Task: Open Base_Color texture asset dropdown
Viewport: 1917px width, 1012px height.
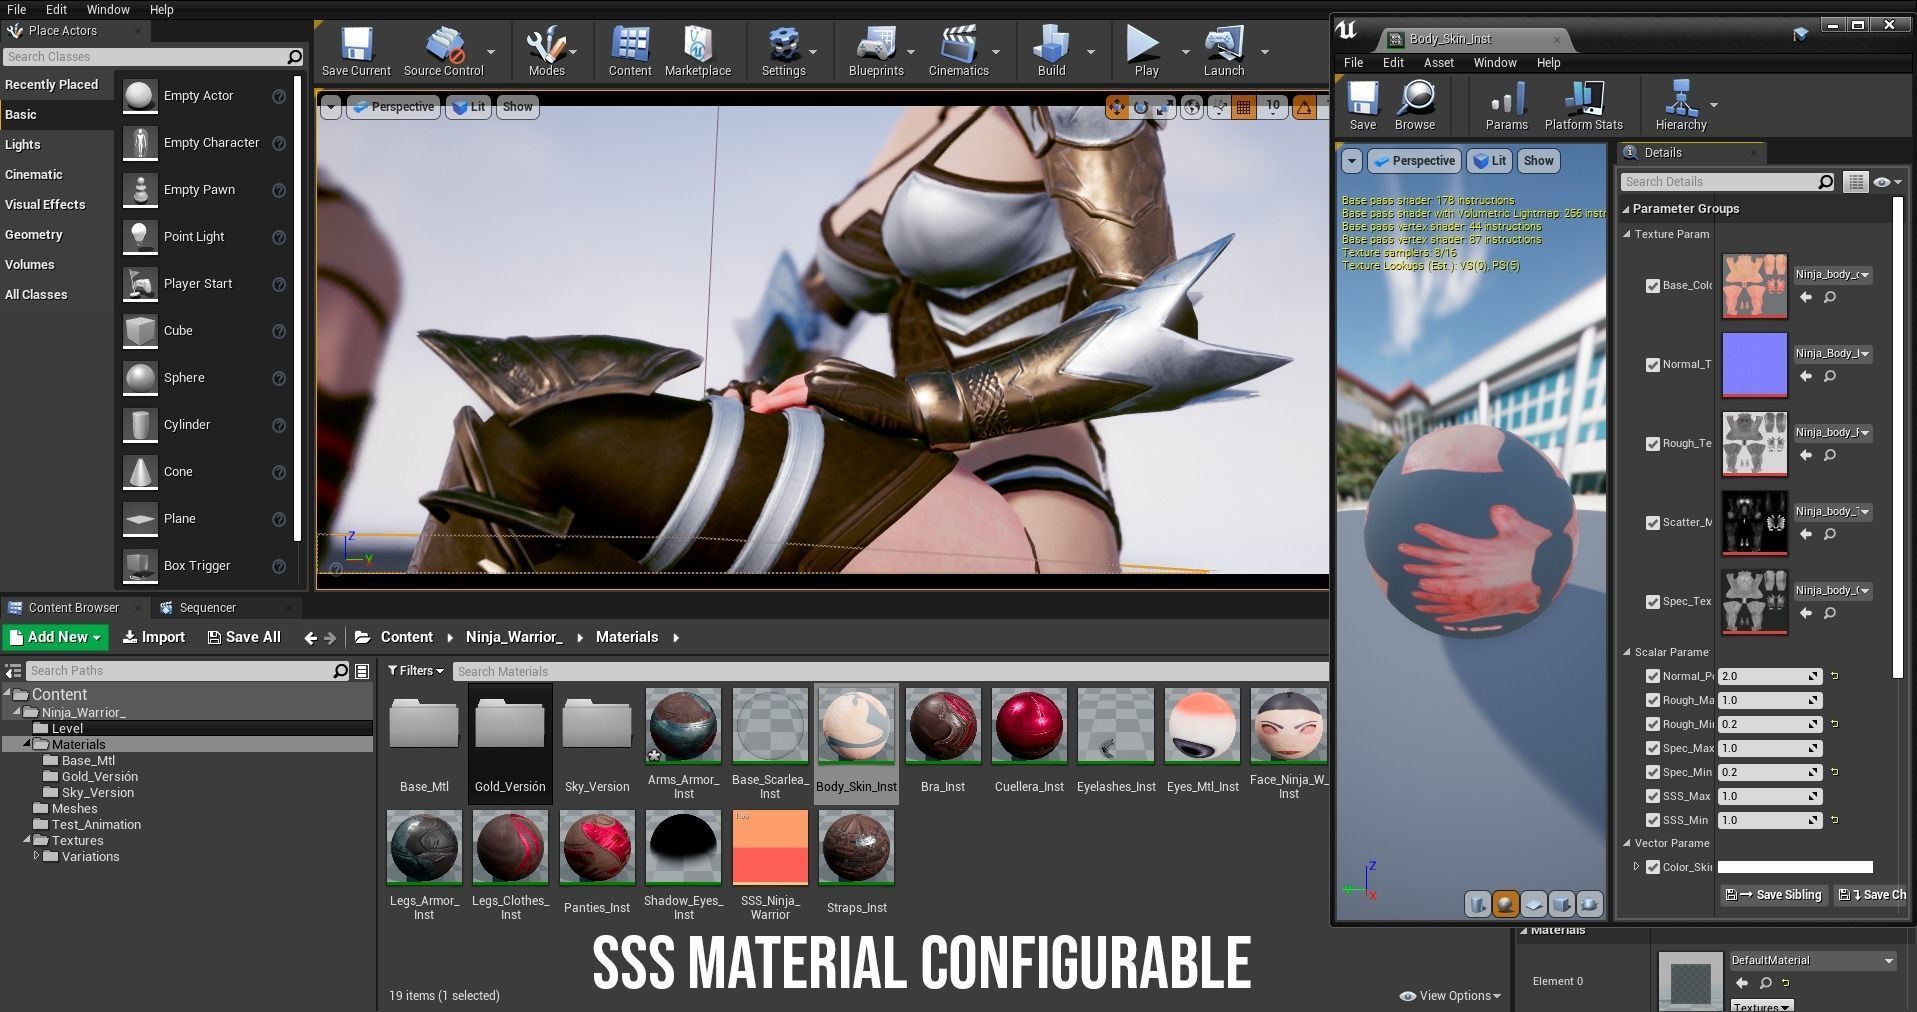Action: (x=1832, y=274)
